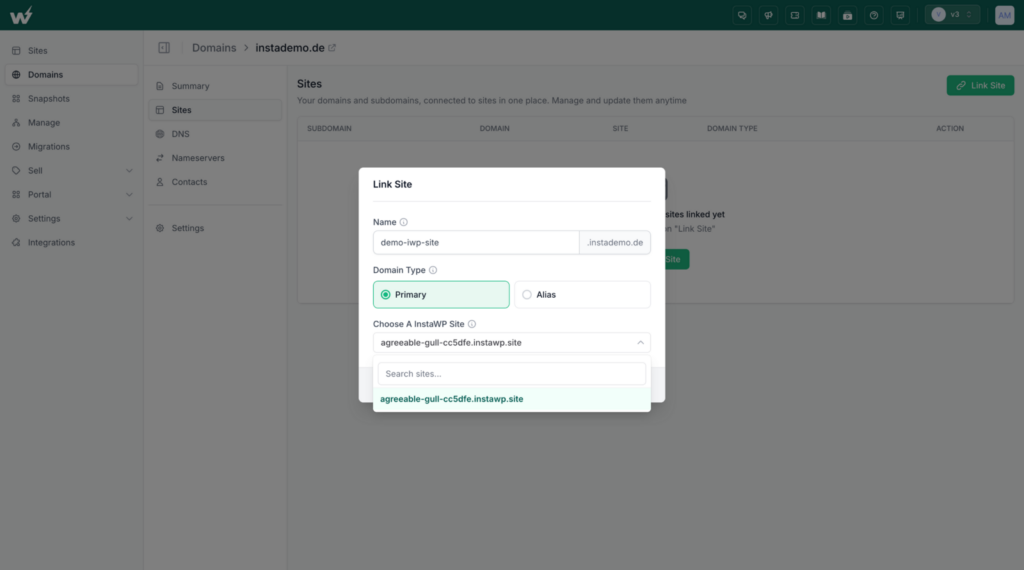Click the Search sites field
1024x570 pixels.
(511, 373)
